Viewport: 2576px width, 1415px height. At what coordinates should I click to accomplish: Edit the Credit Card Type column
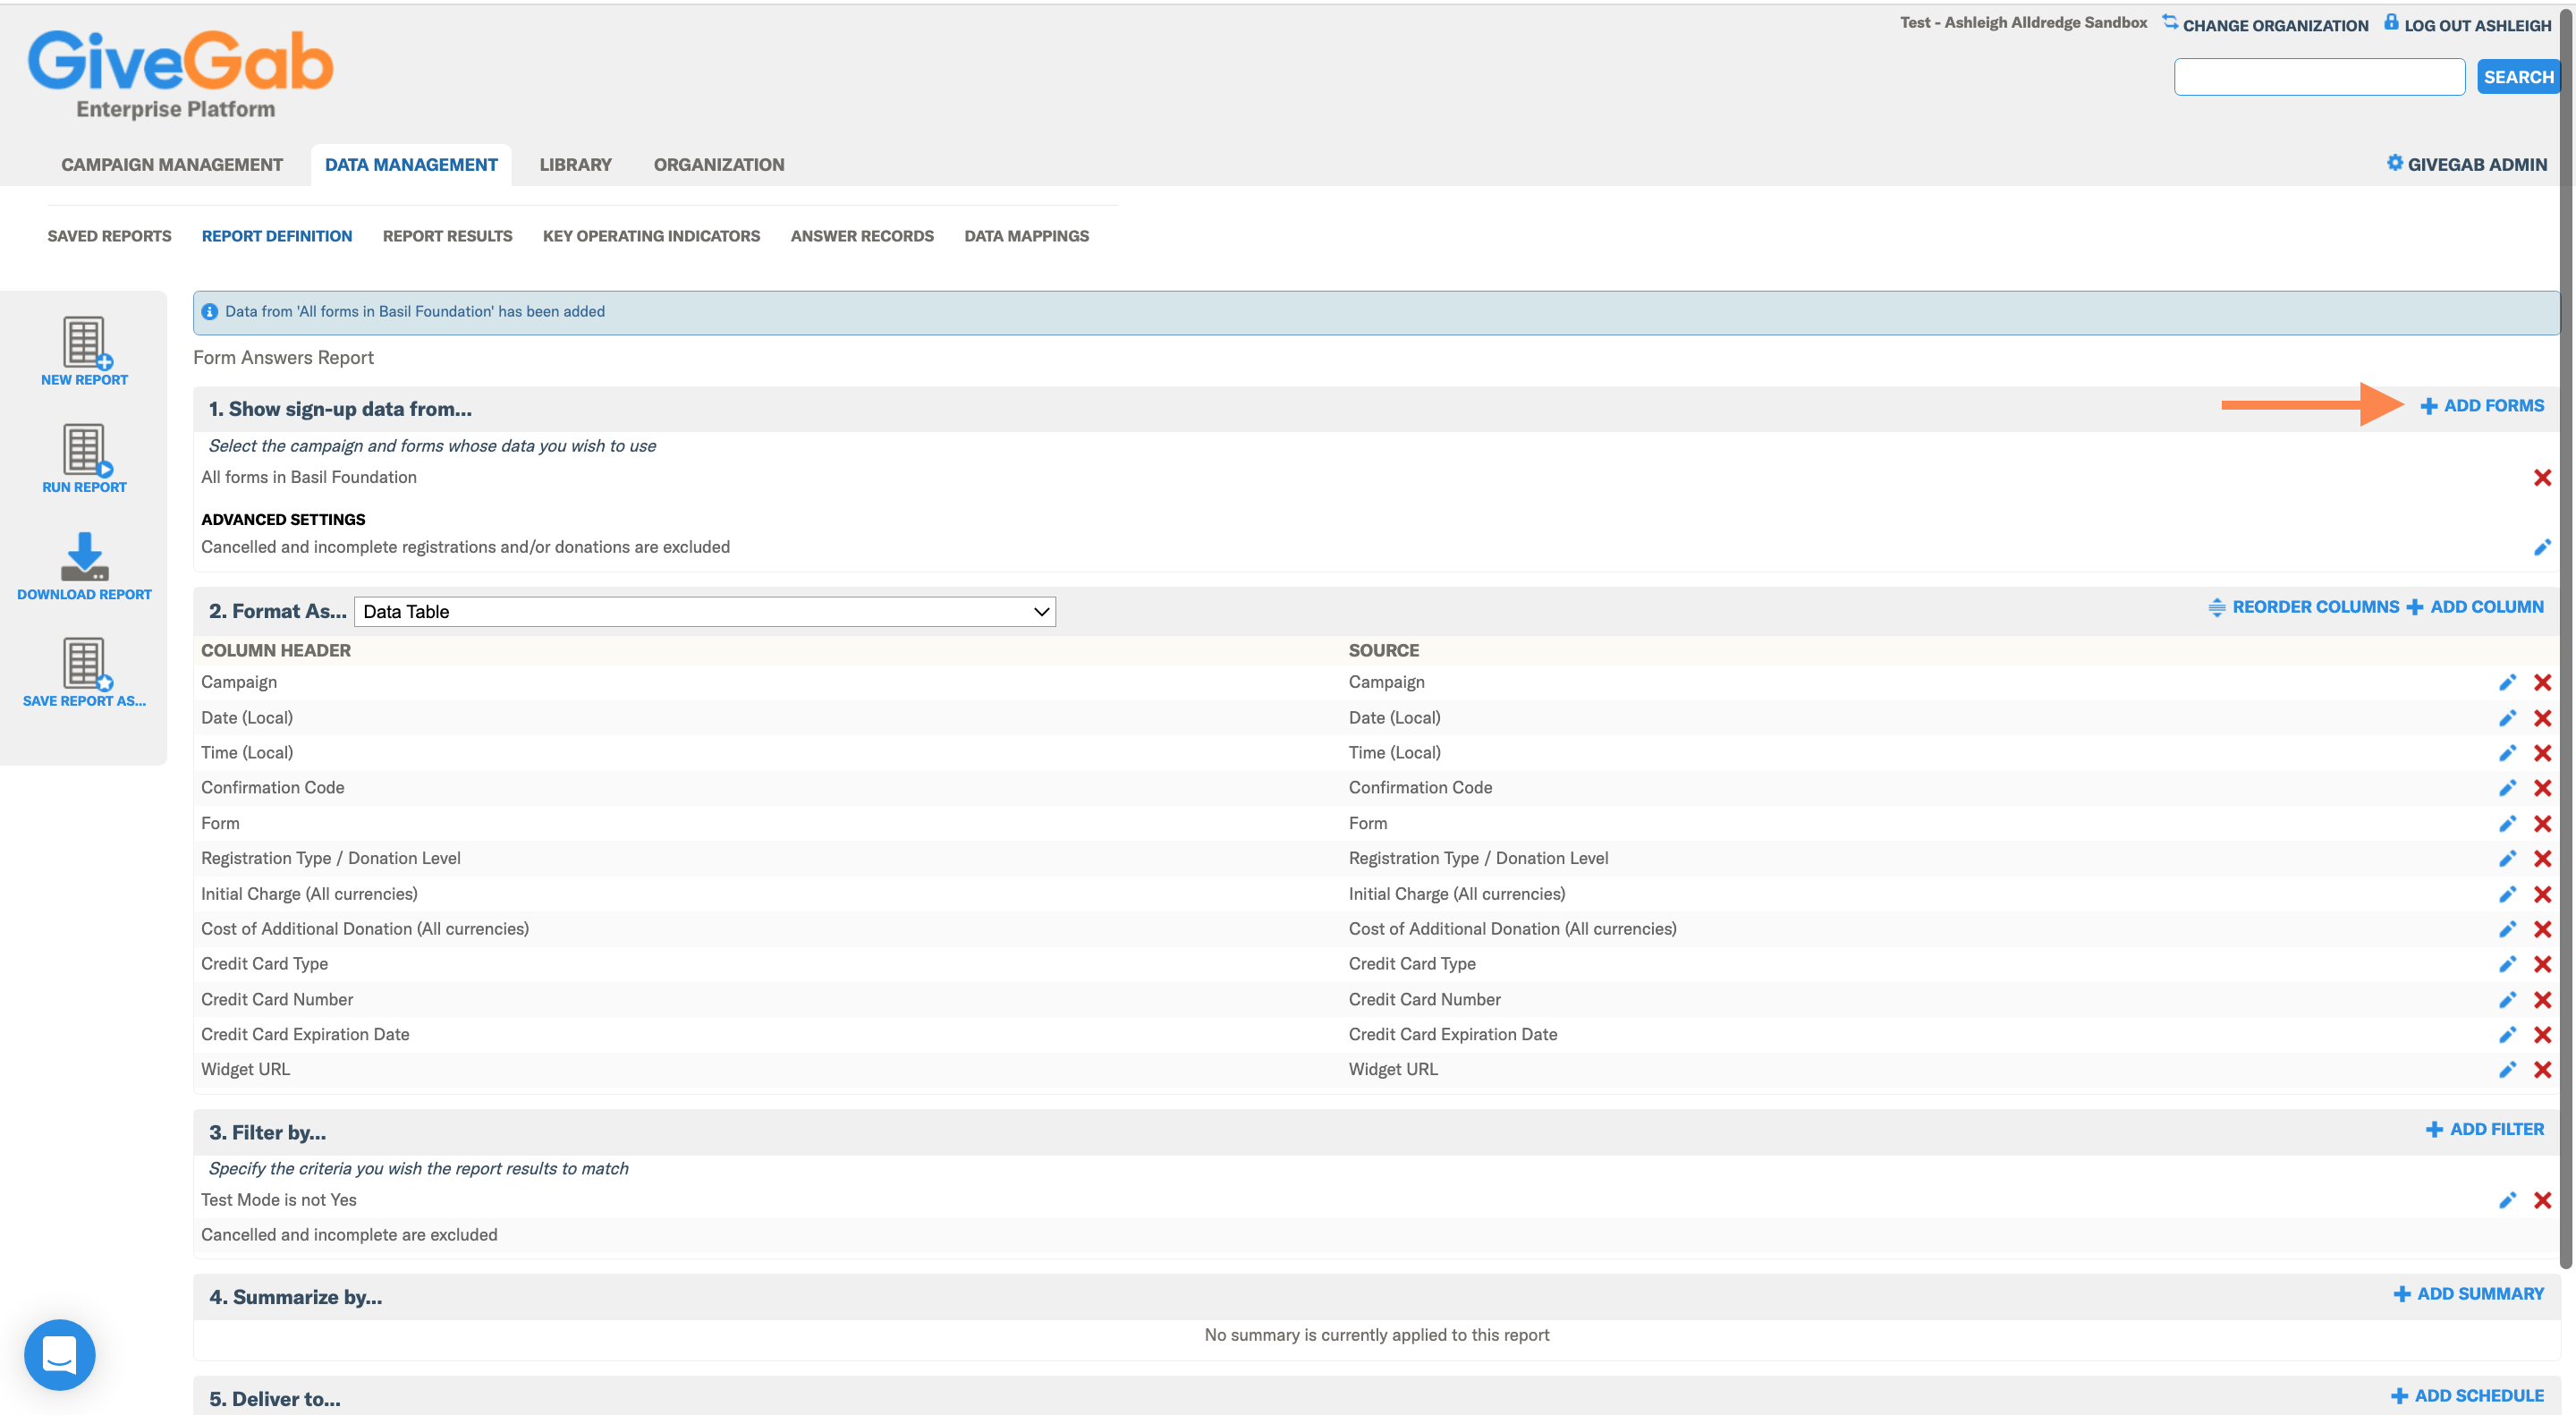pos(2507,964)
